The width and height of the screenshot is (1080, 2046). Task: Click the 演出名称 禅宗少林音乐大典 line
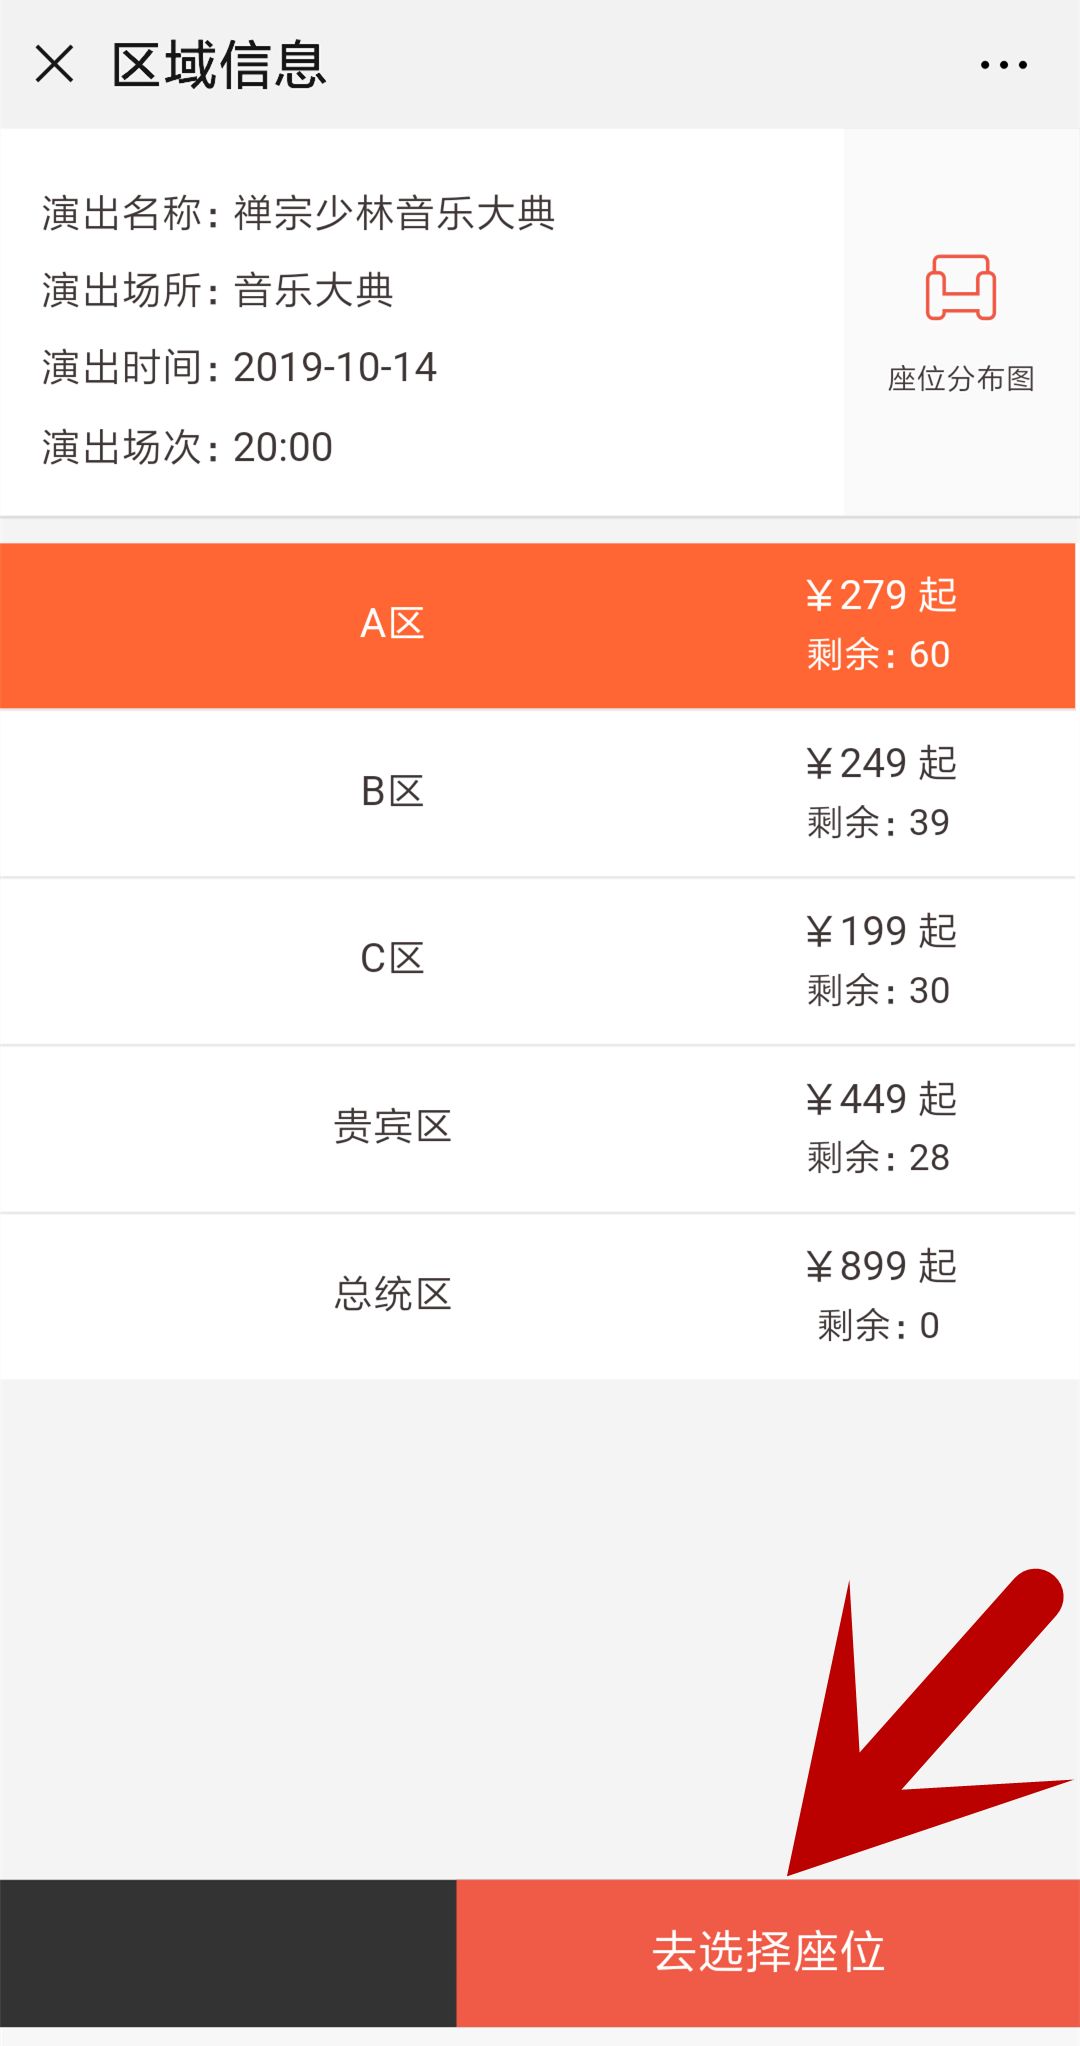click(x=298, y=213)
